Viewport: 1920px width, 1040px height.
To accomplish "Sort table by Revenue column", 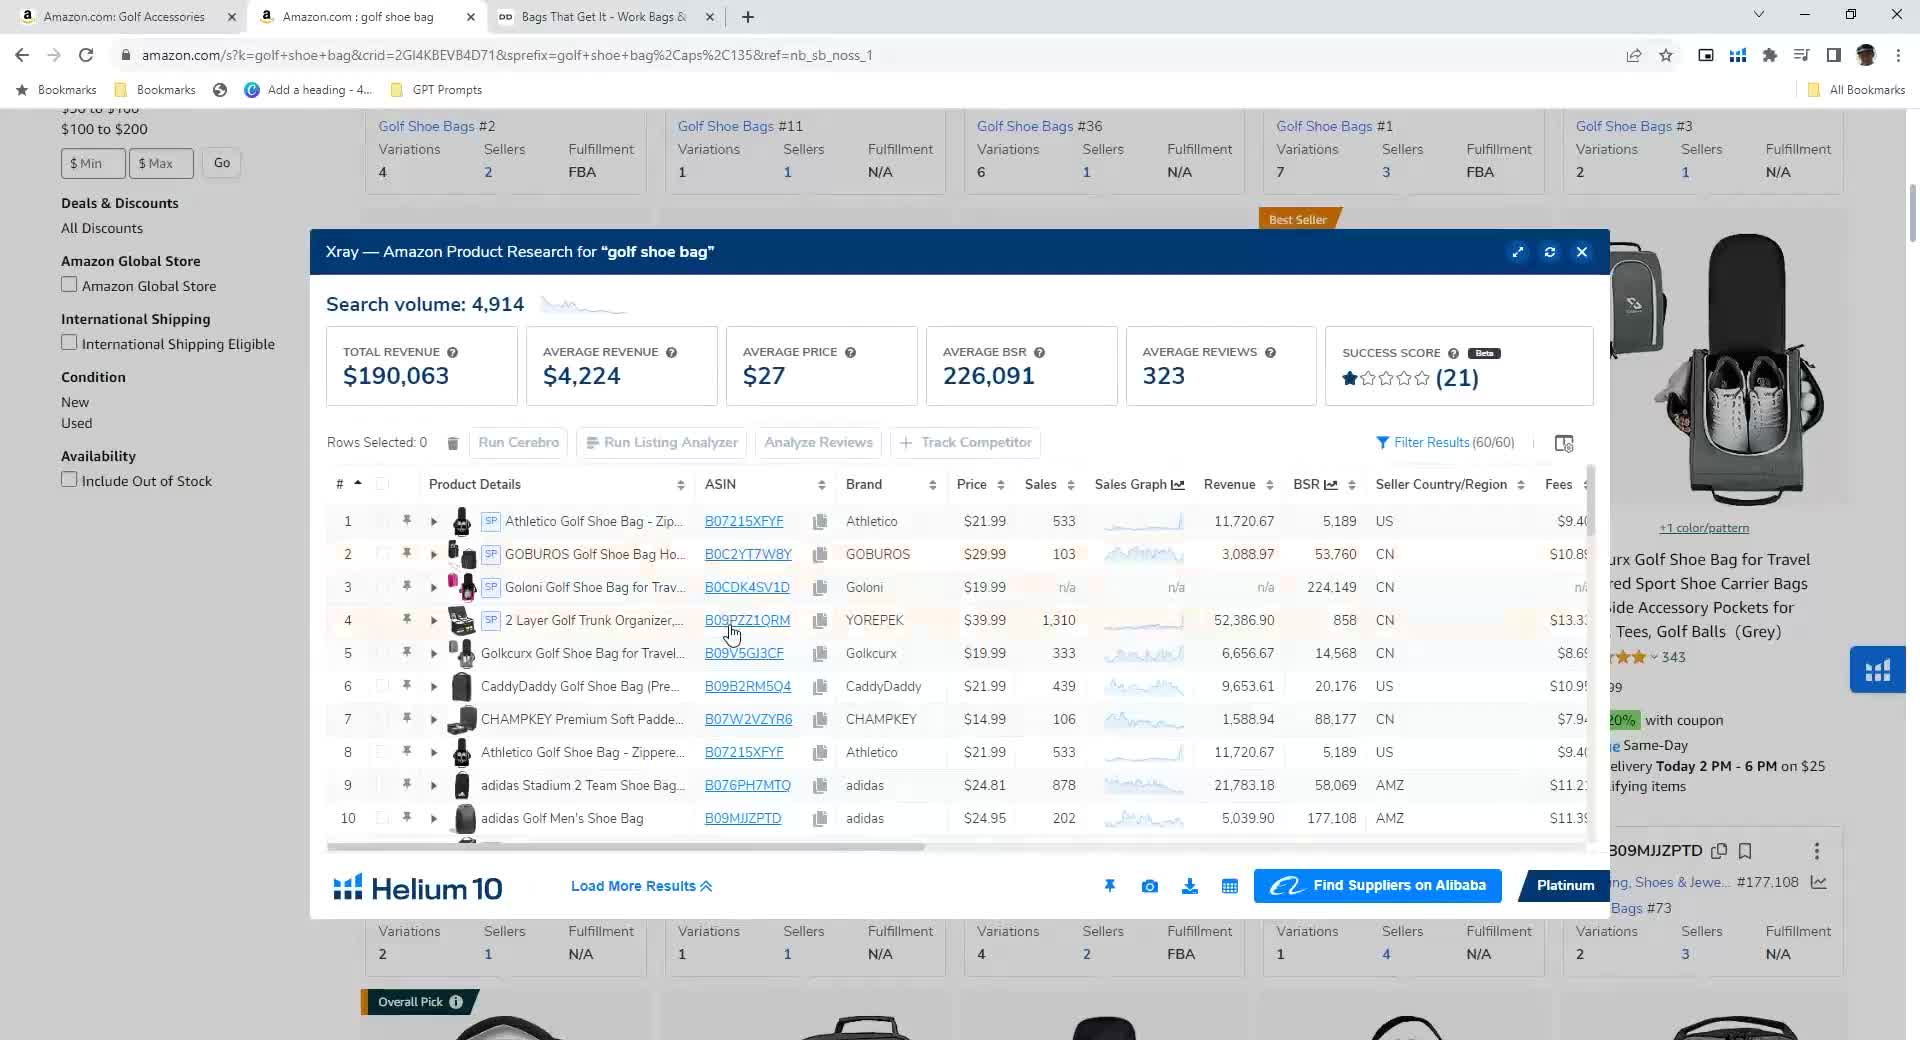I will pos(1269,485).
